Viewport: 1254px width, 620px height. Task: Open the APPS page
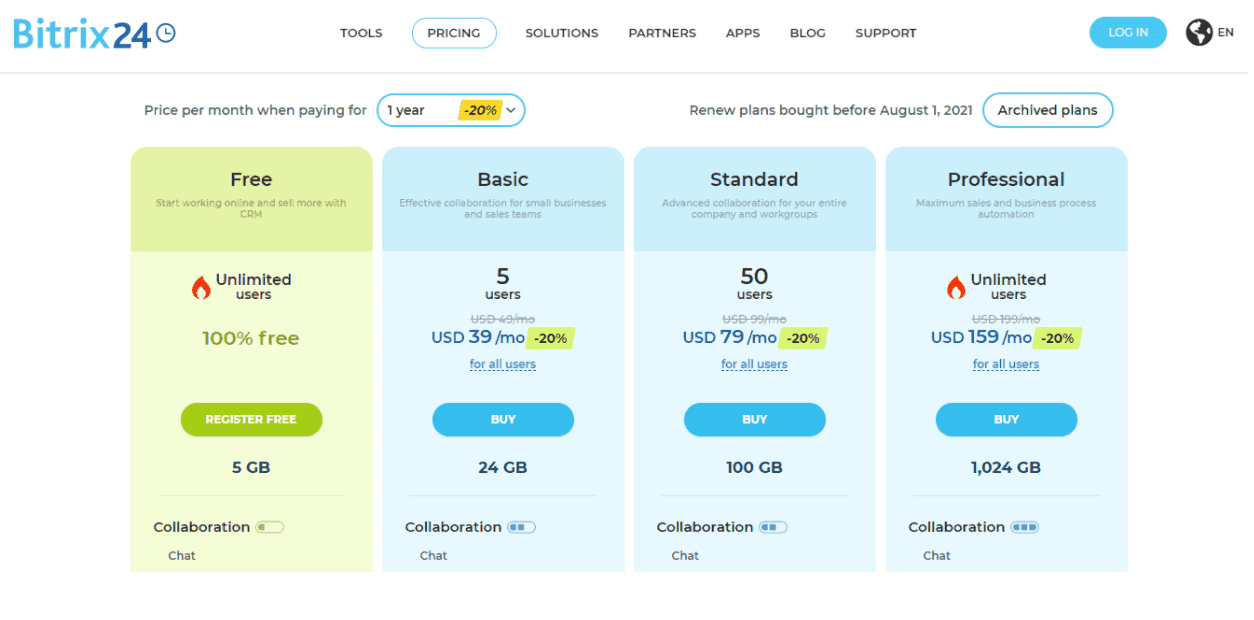(743, 32)
